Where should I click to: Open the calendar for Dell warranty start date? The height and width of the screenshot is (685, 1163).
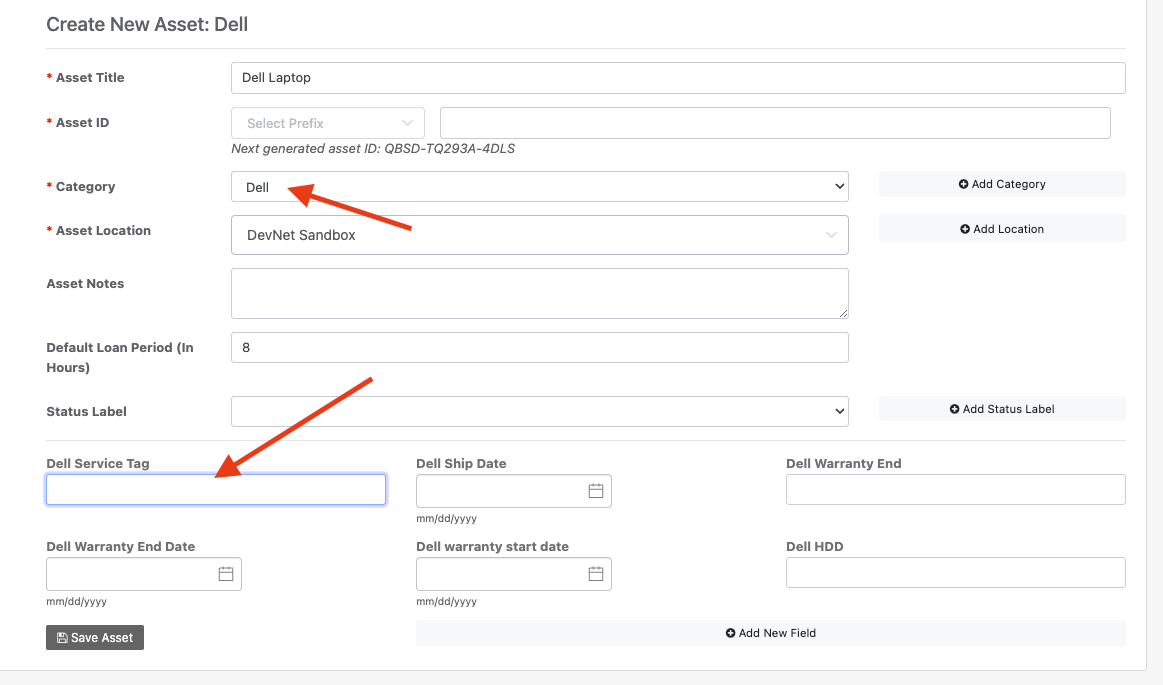pyautogui.click(x=595, y=574)
